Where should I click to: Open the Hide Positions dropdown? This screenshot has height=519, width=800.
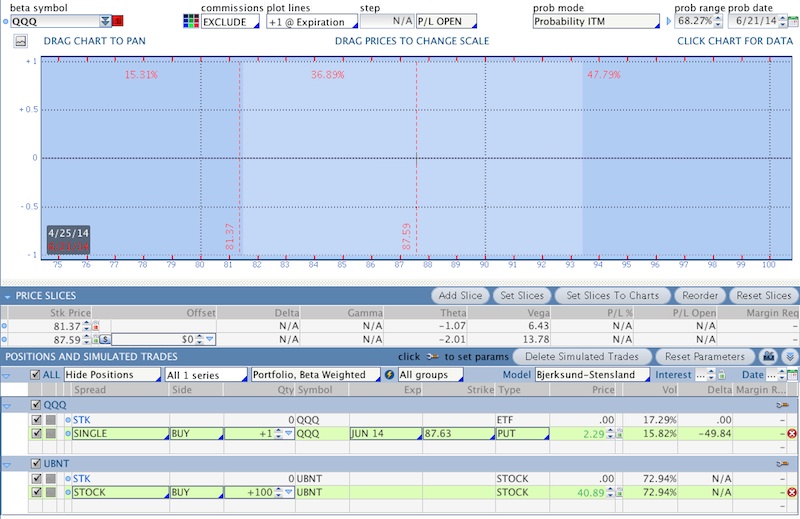tap(112, 375)
